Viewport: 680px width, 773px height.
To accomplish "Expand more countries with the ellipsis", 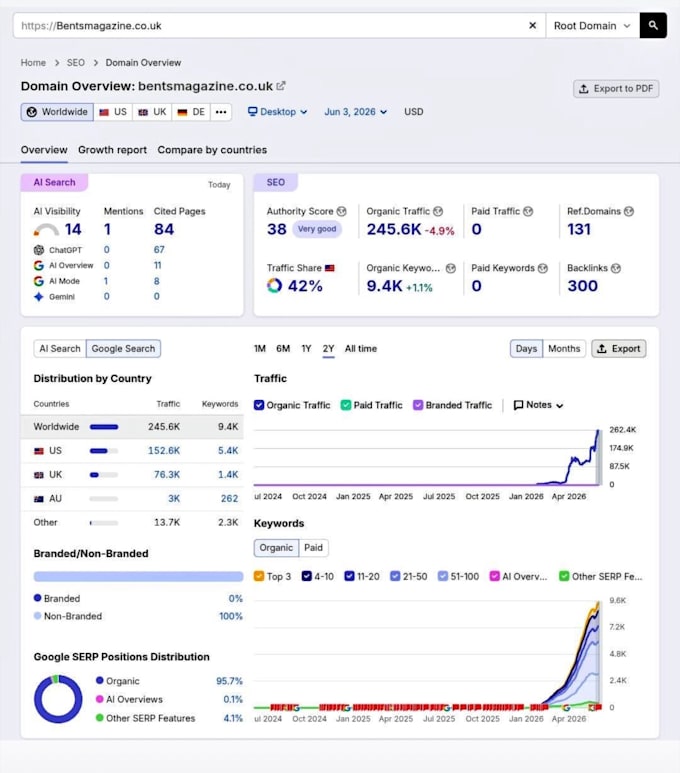I will click(x=221, y=112).
